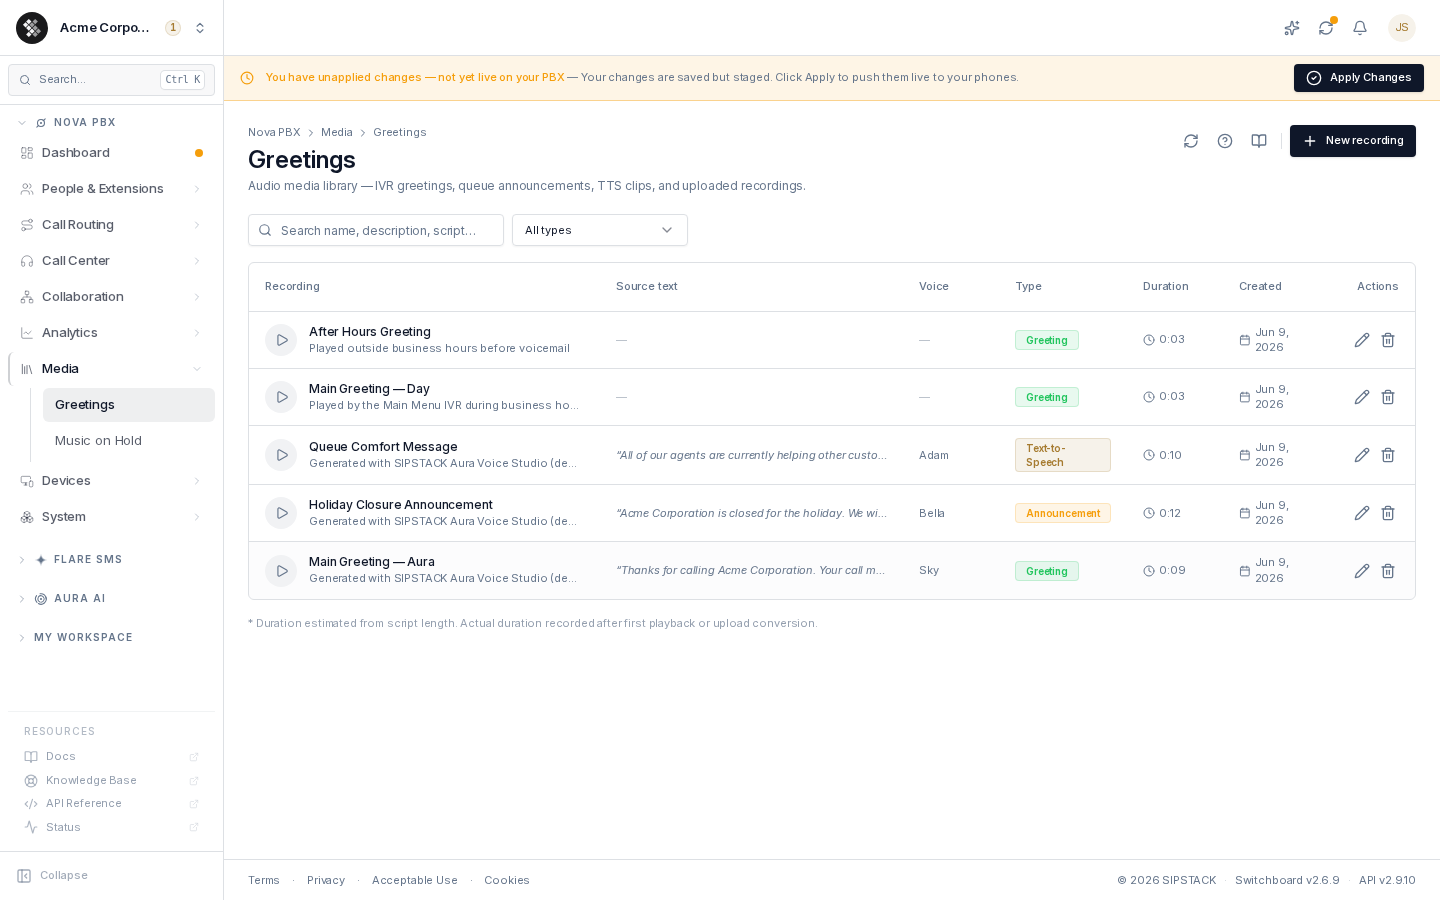Click the Duration column header
Screen dimensions: 1440x900
coord(1166,287)
